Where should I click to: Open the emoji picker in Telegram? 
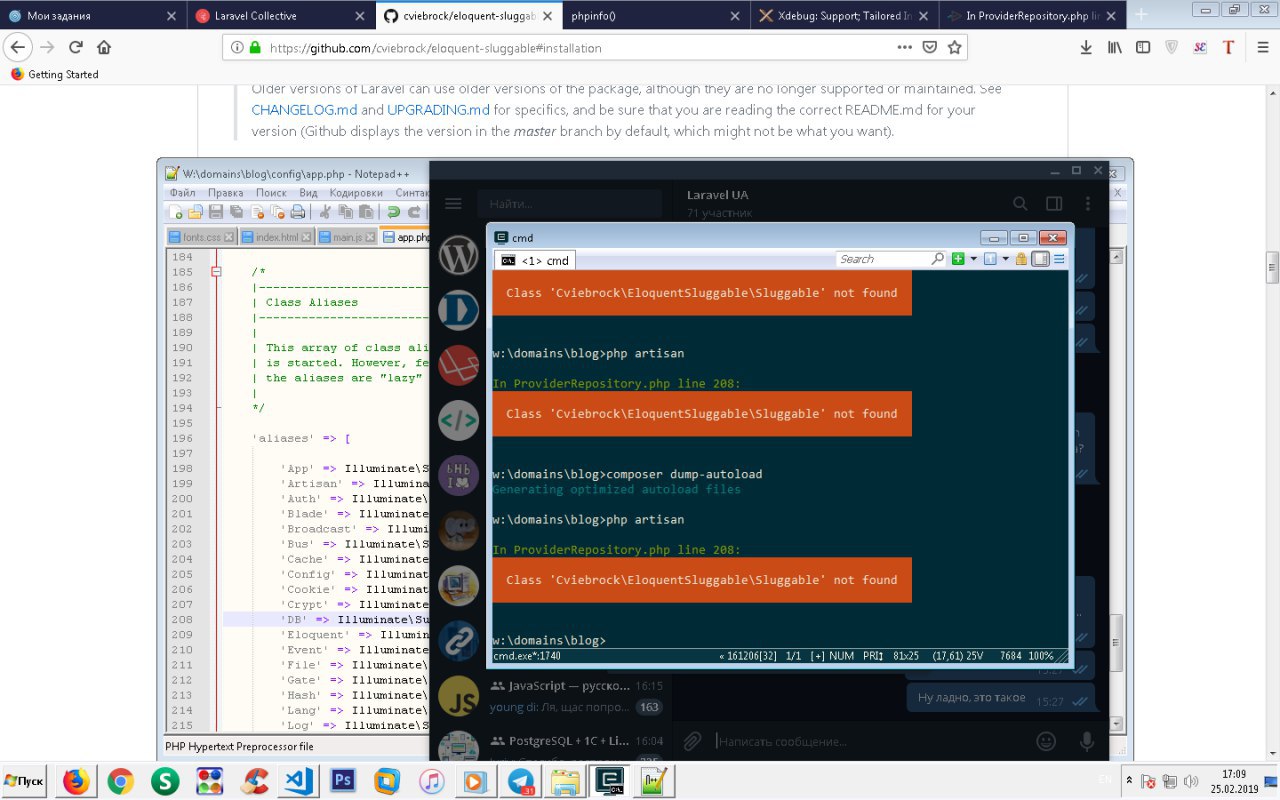[1047, 741]
